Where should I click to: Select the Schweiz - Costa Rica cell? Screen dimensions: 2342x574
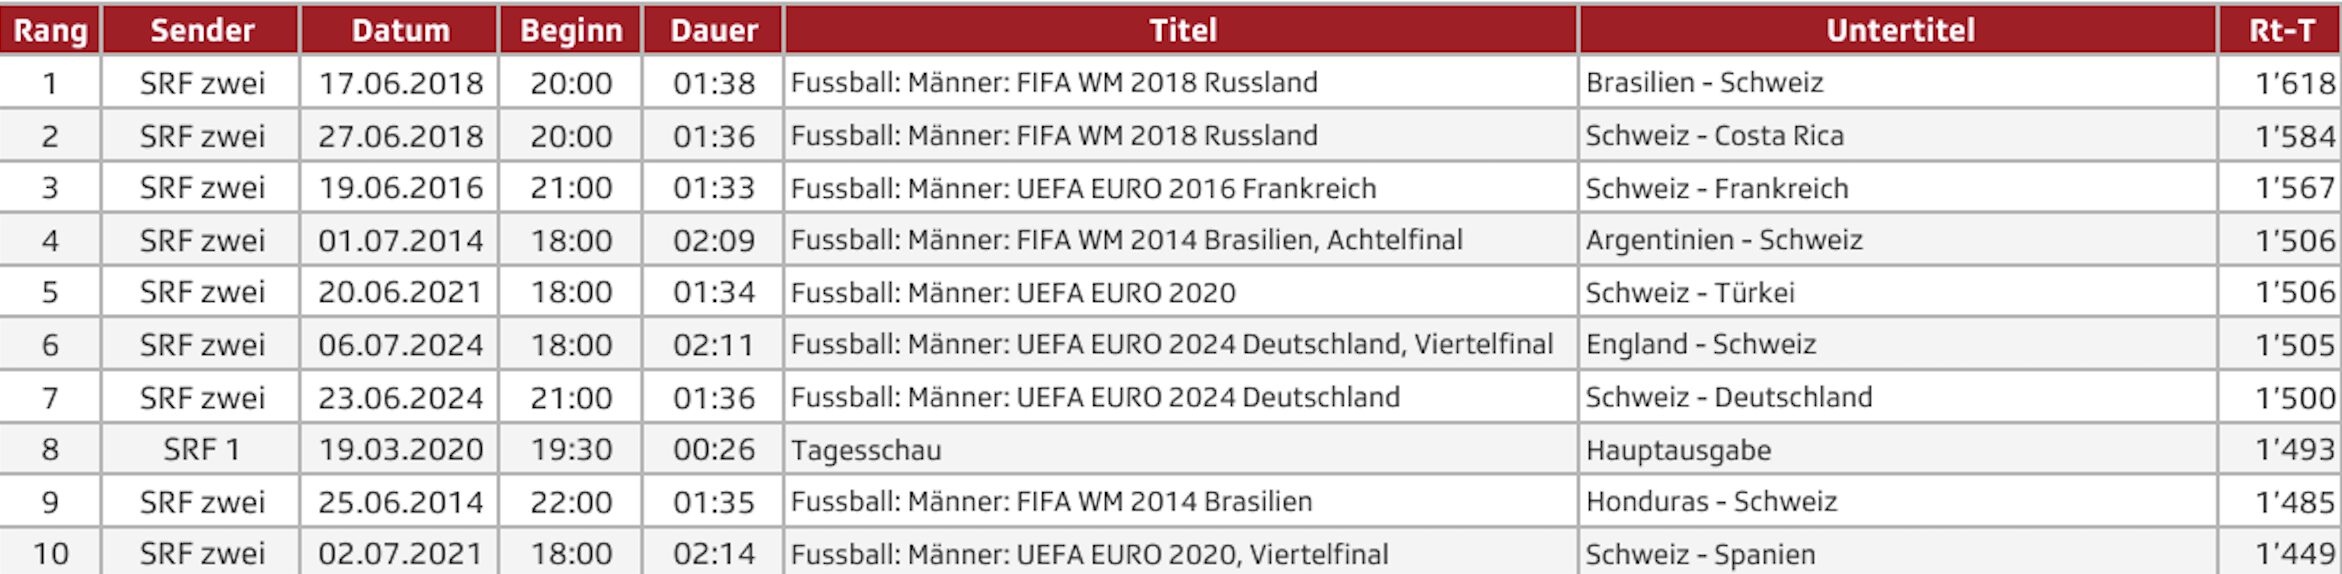1714,136
